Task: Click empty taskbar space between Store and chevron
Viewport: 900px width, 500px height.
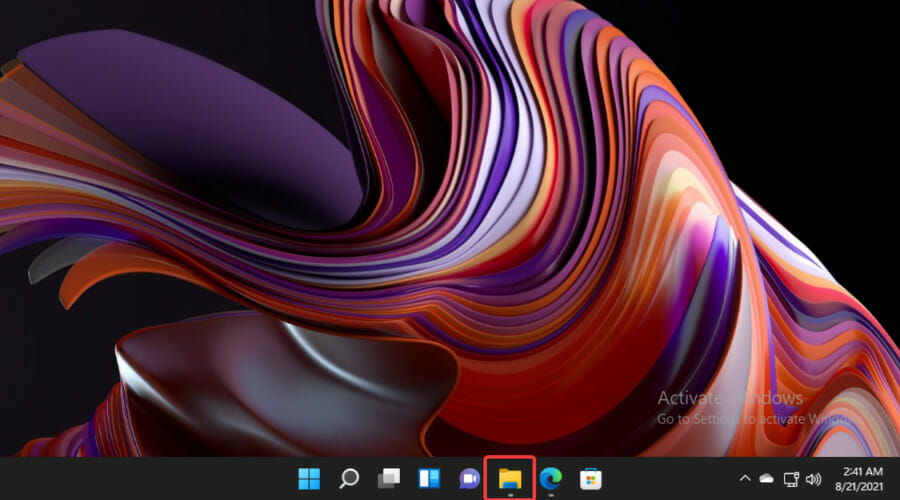Action: 670,479
